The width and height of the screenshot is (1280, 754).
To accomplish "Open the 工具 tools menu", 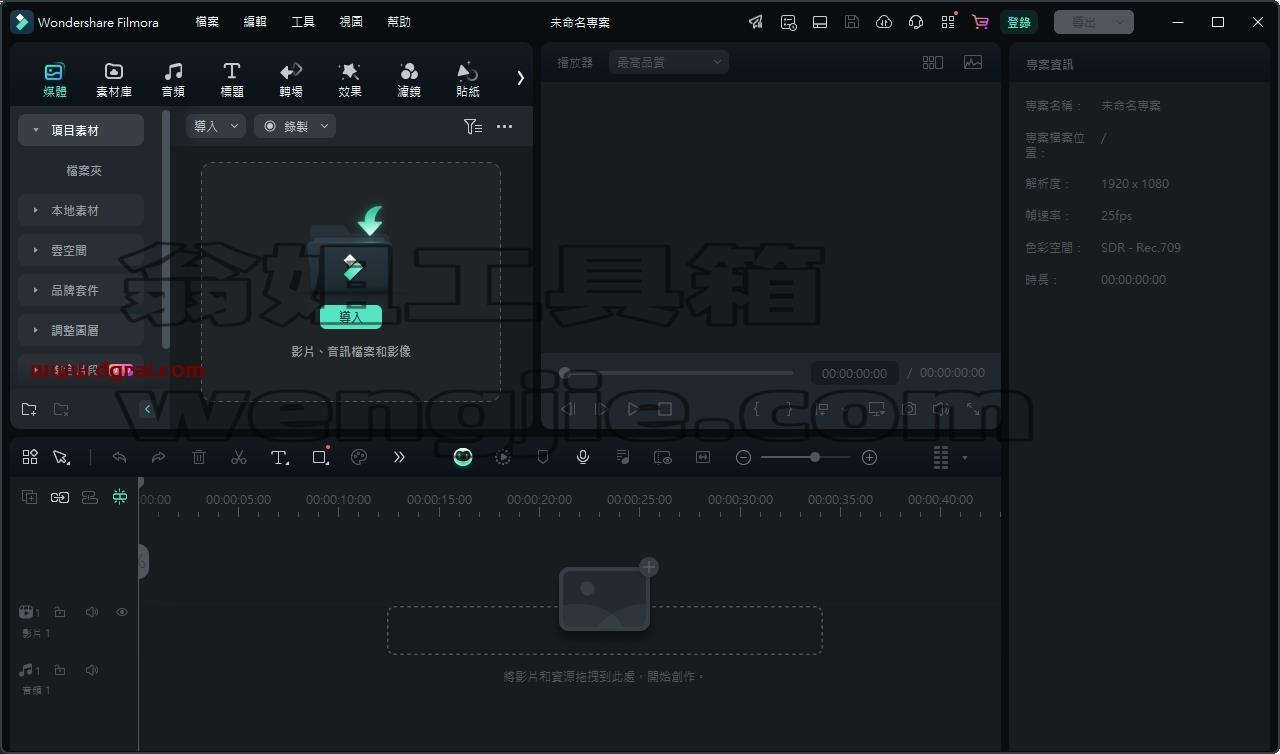I will pos(303,22).
